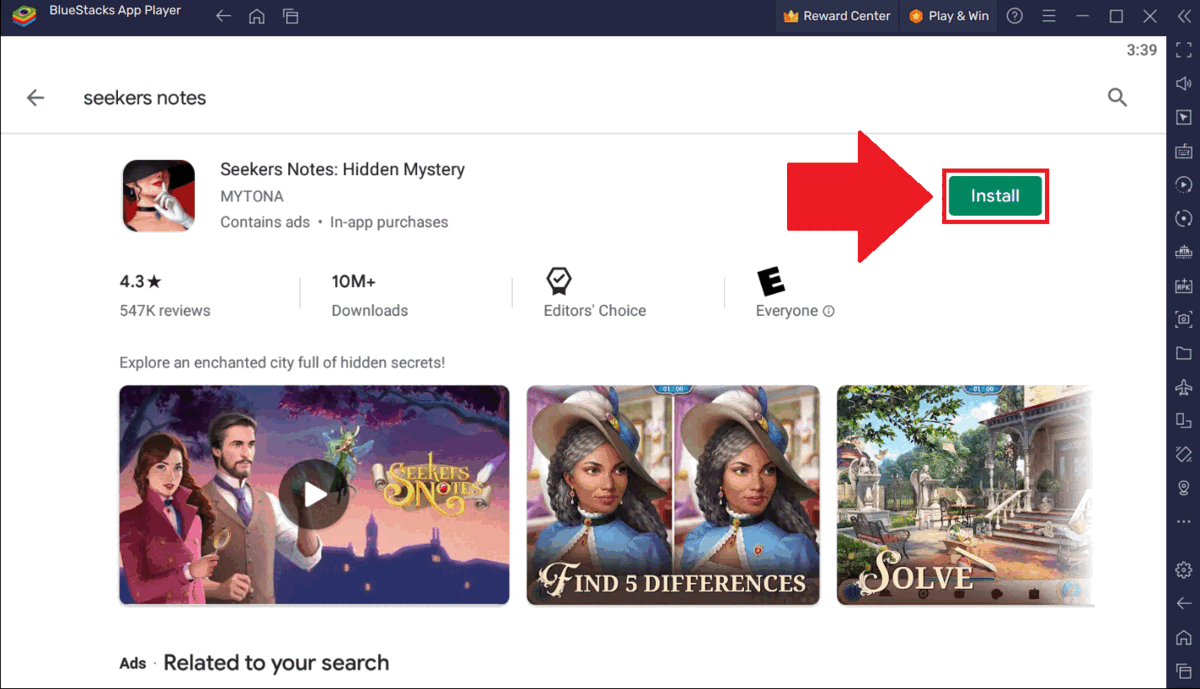Open the Seekers Notes app icon
1200x689 pixels.
(159, 196)
